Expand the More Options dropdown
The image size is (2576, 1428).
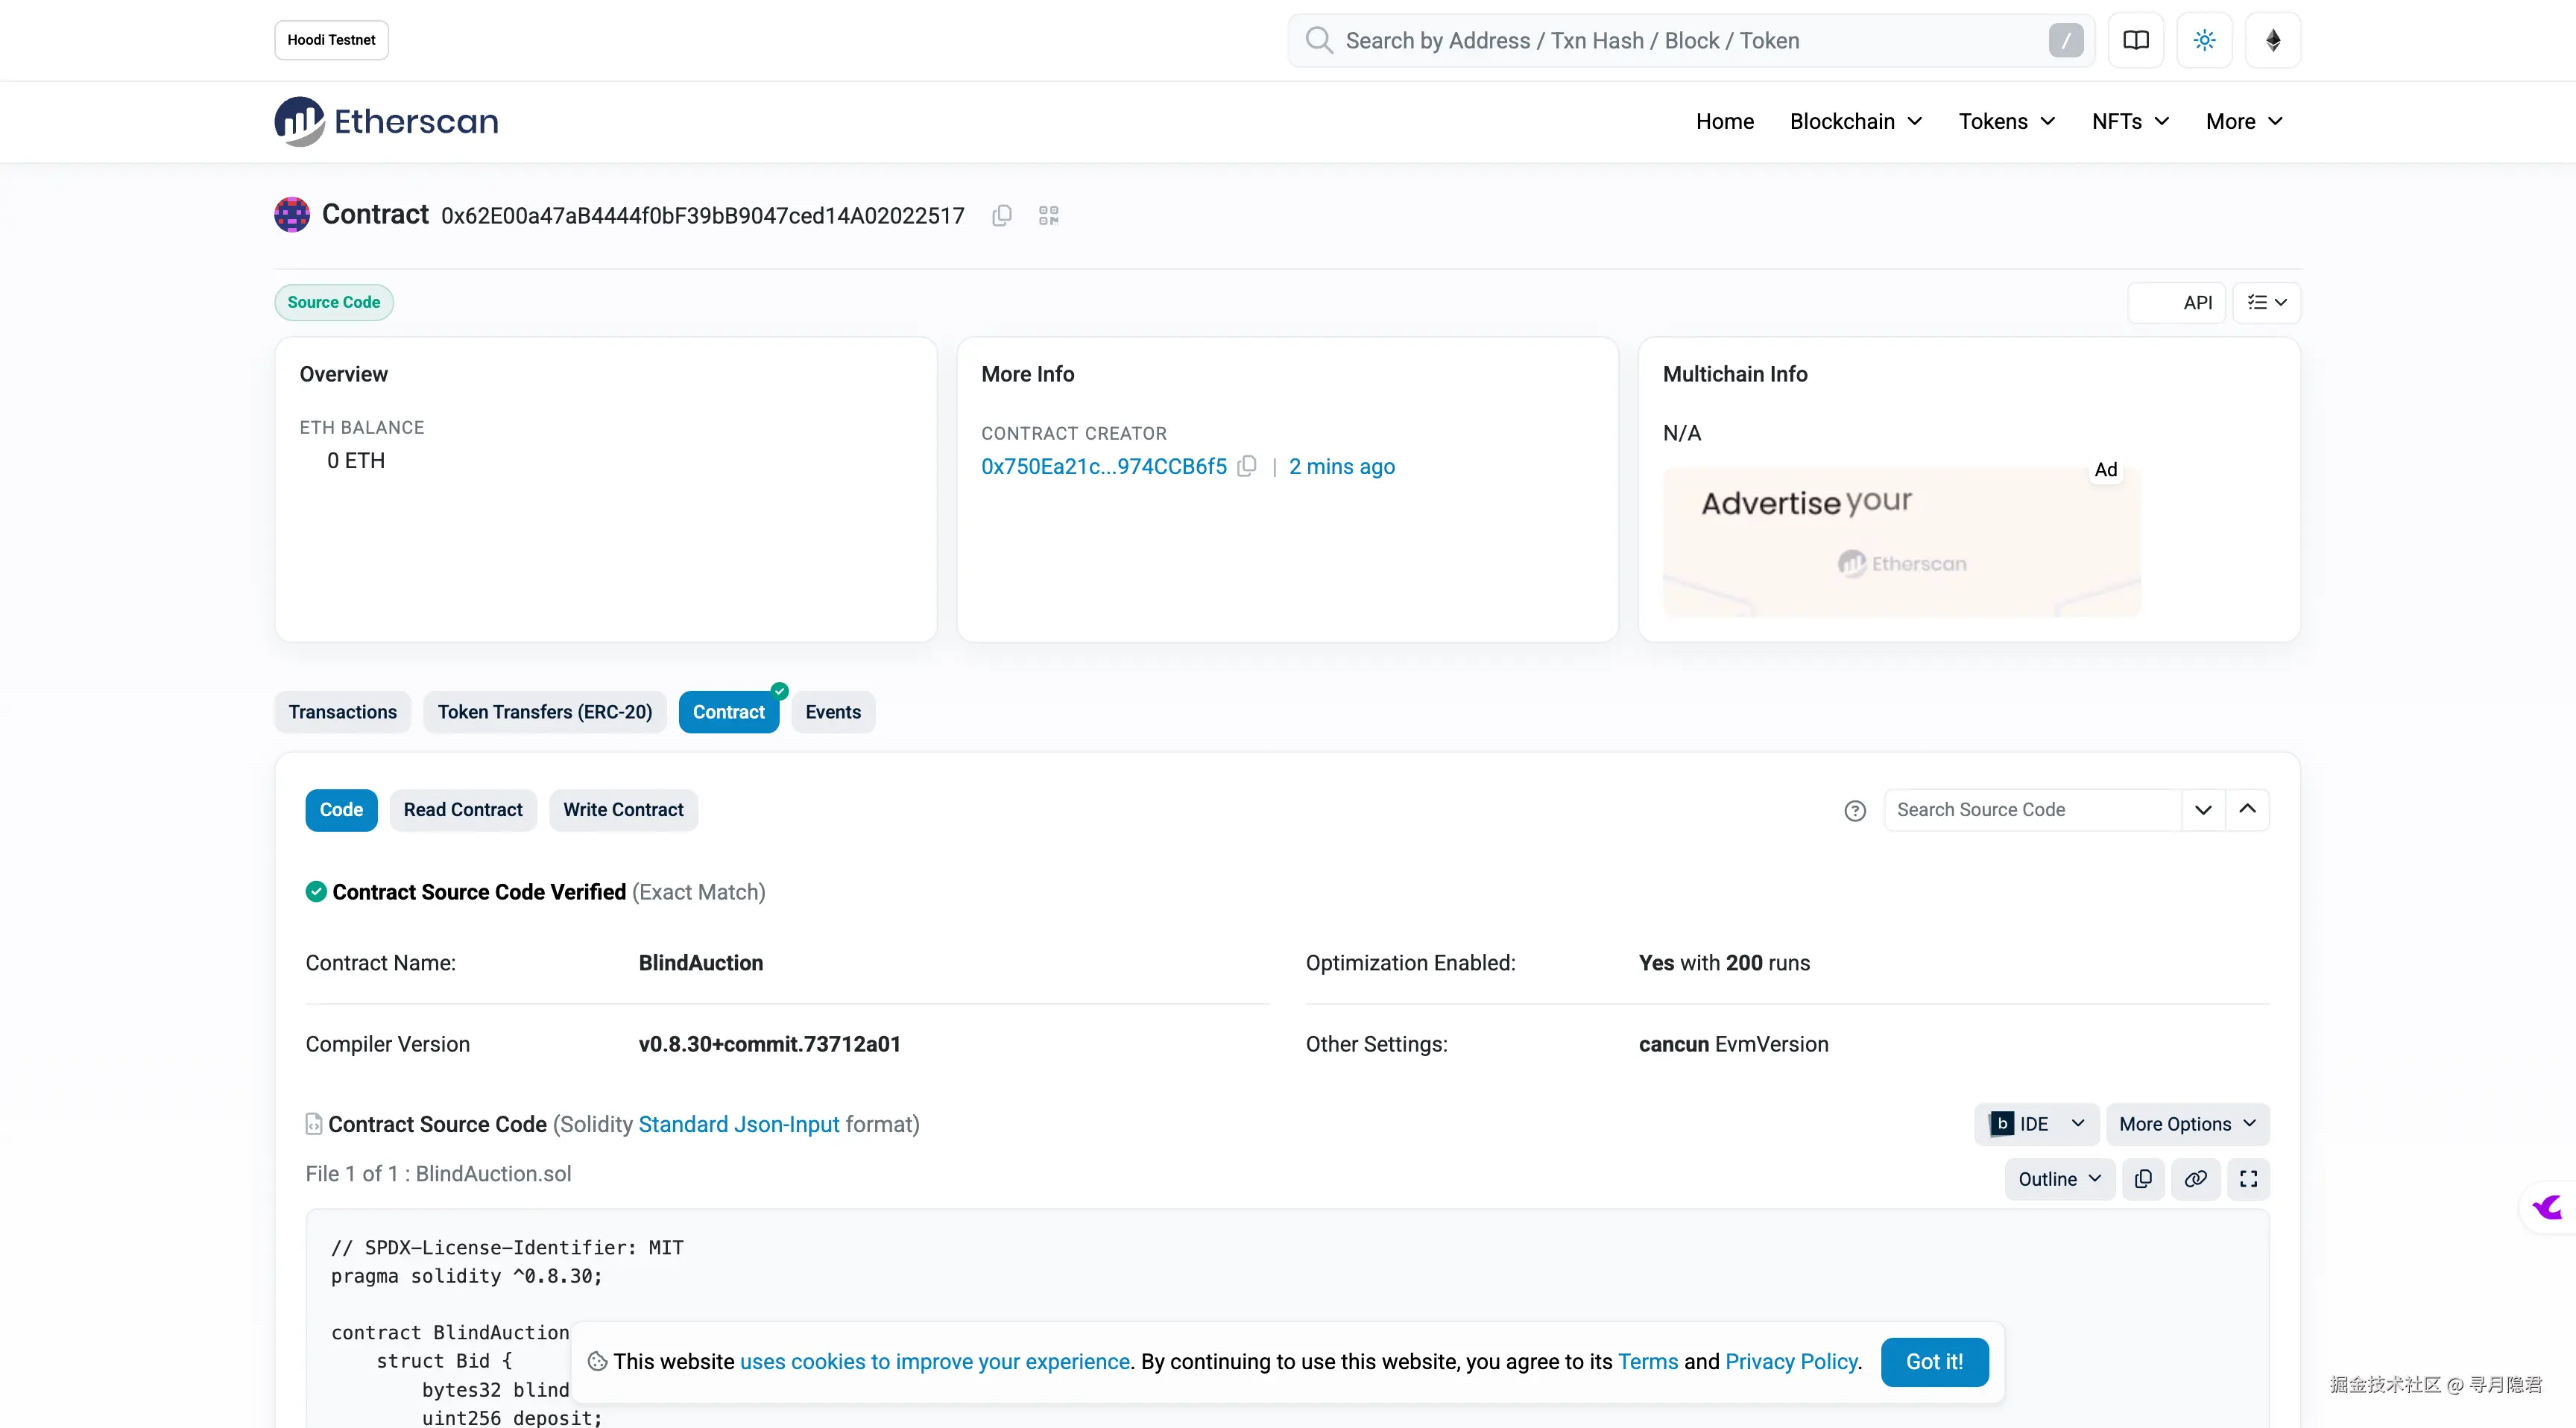2187,1124
